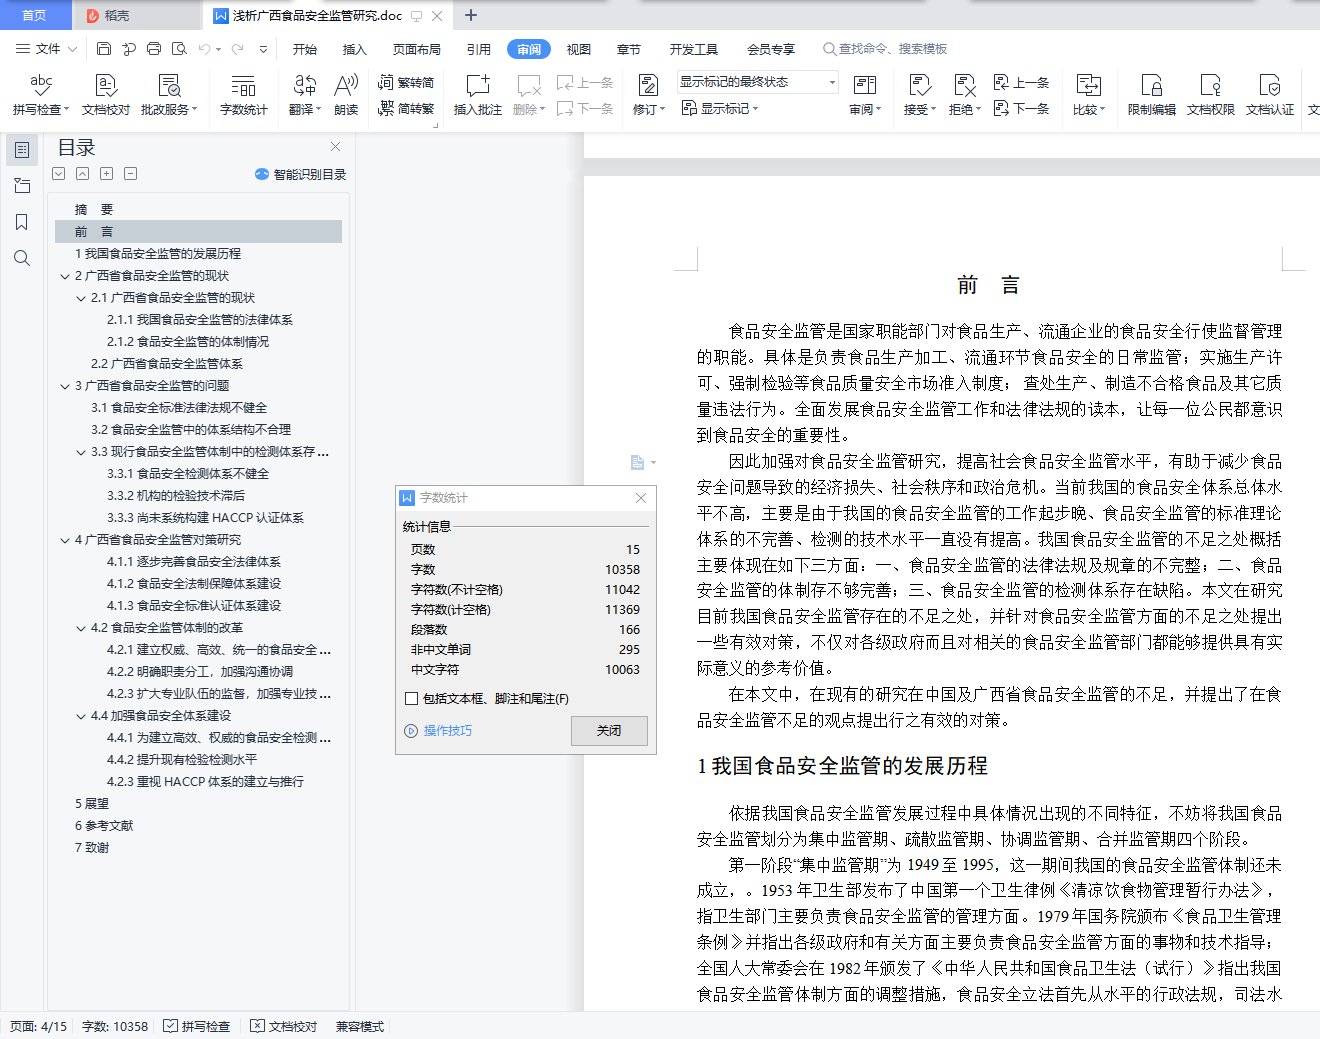Switch to the 开发工具 ribbon tab
Image resolution: width=1320 pixels, height=1039 pixels.
coord(694,49)
